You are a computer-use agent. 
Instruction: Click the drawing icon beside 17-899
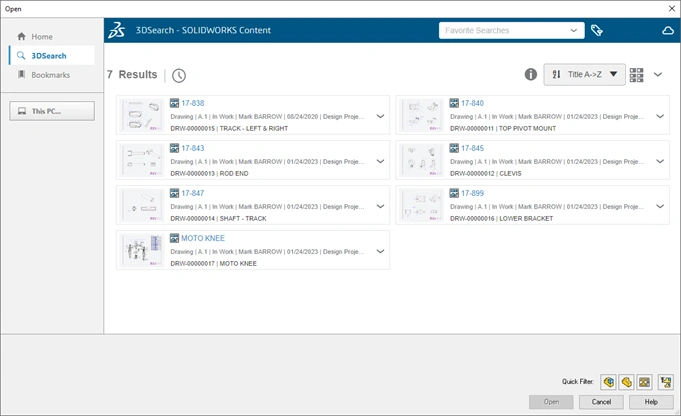454,193
